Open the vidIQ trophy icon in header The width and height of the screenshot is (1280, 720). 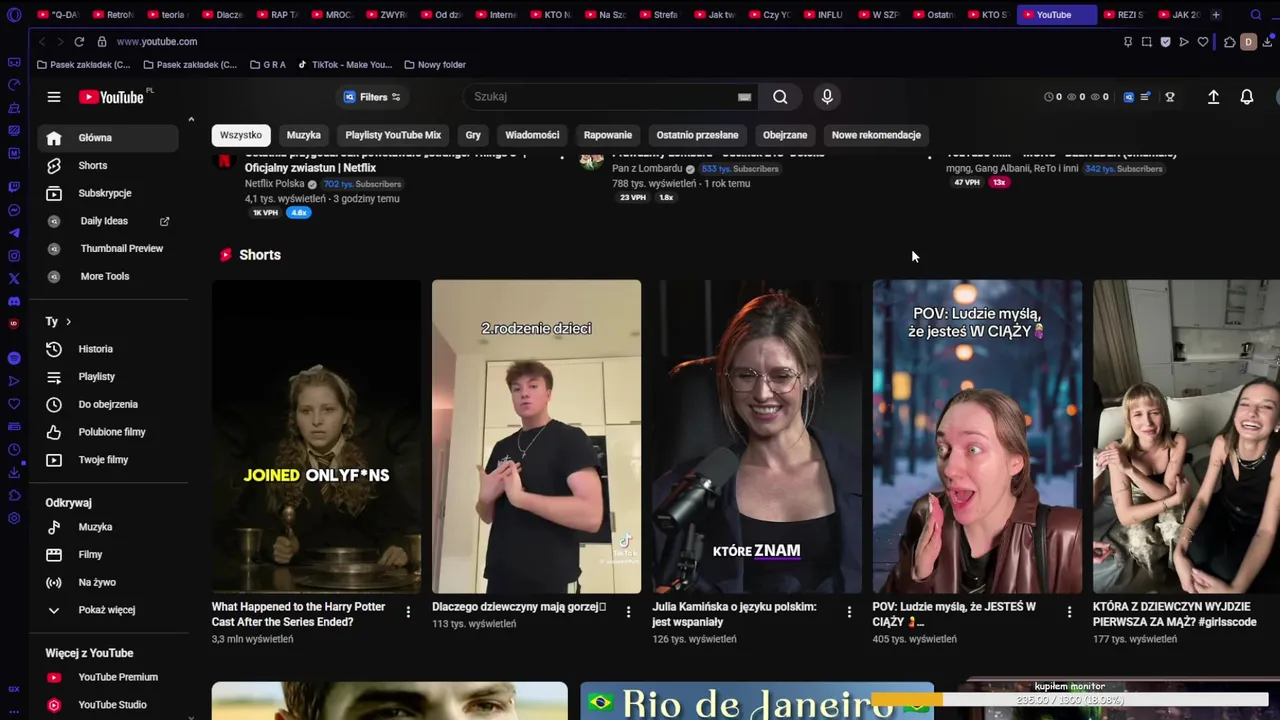point(1170,97)
